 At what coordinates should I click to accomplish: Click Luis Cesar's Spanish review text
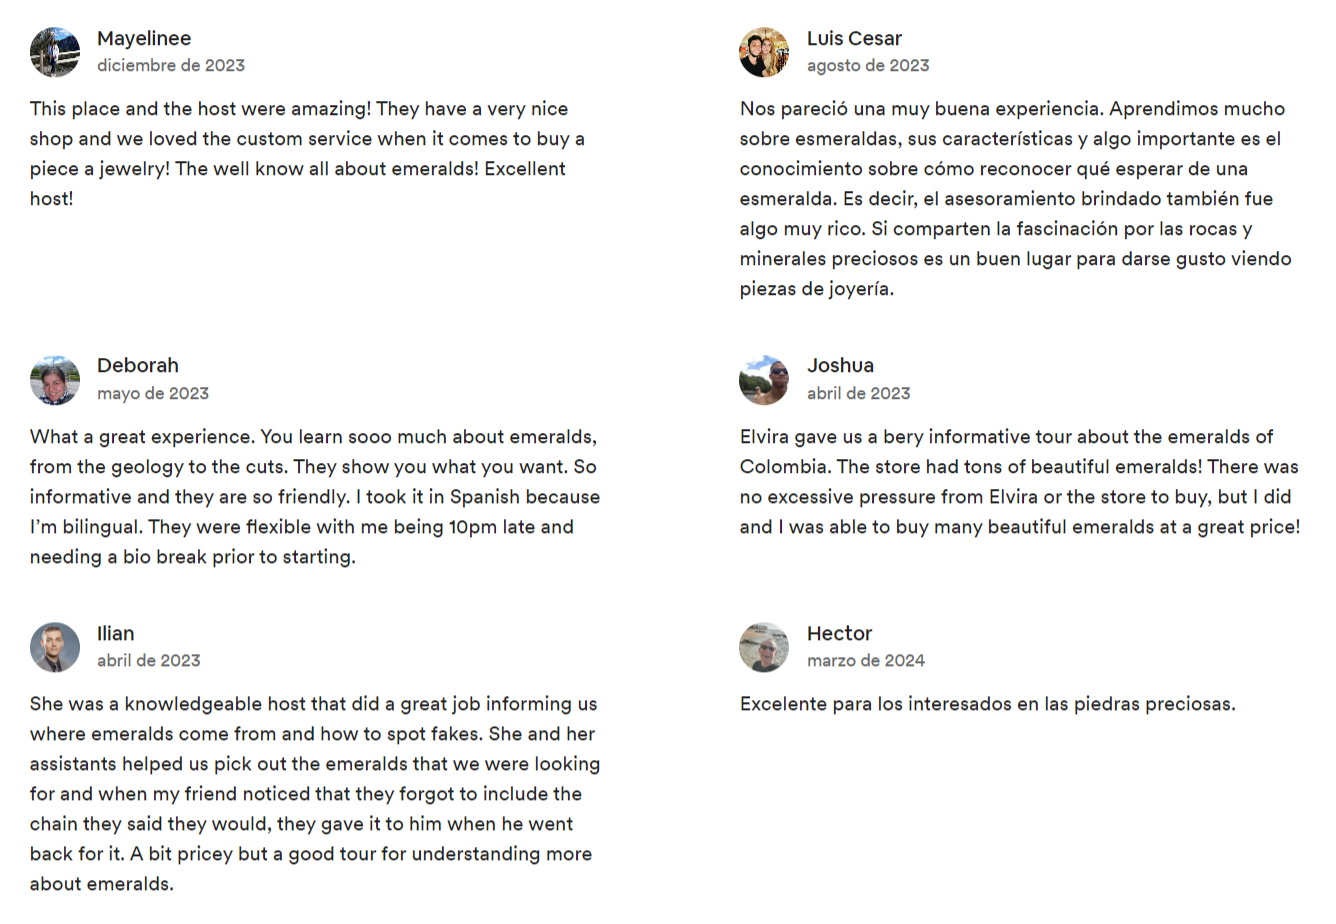pos(1015,199)
